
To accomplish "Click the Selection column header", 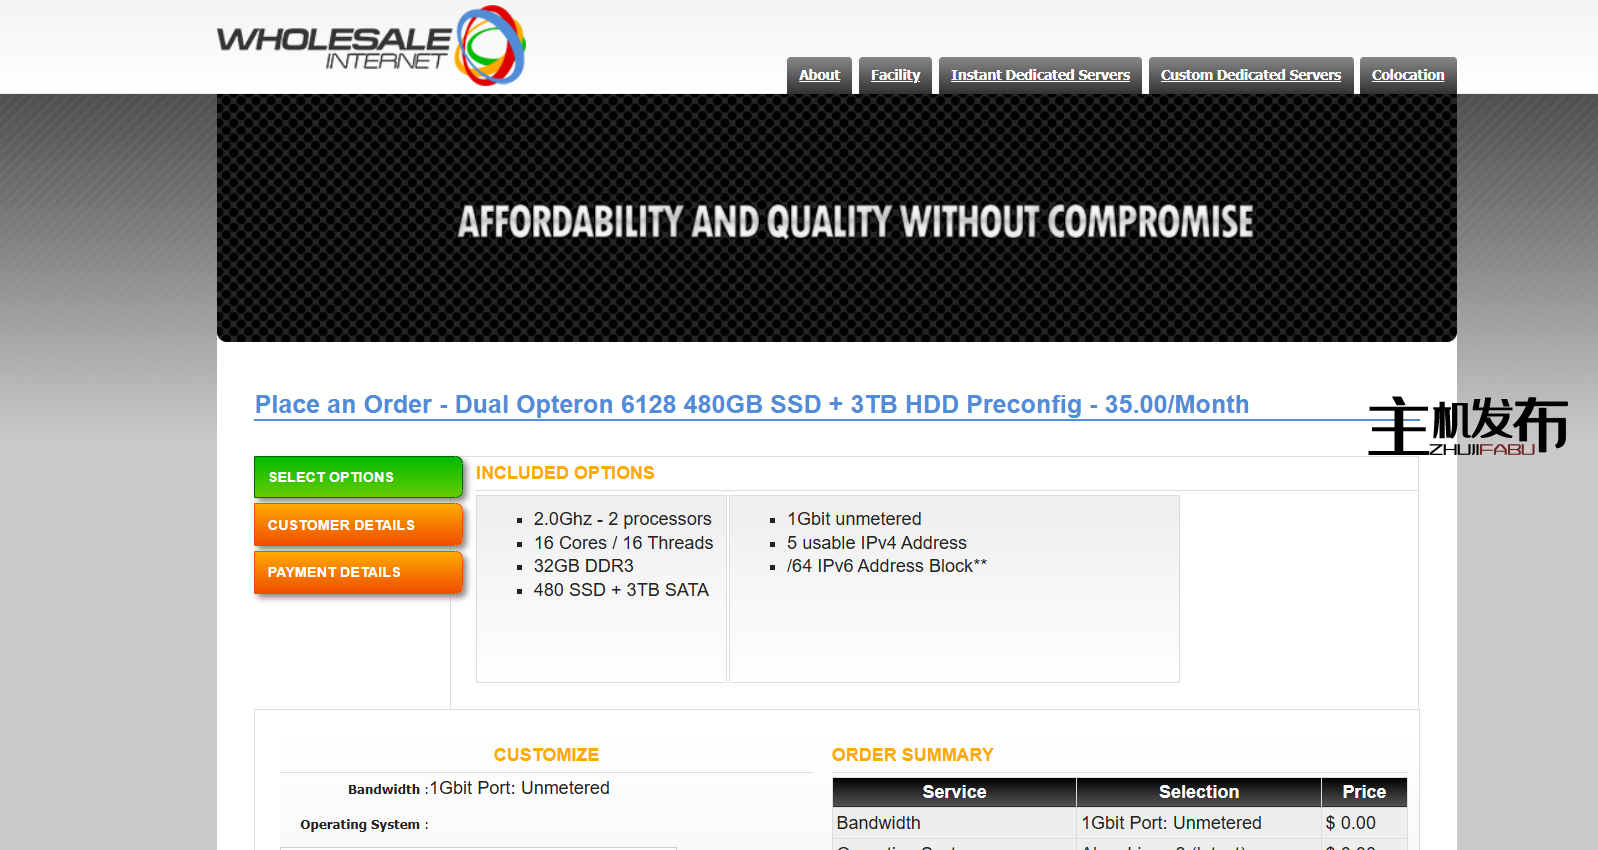I will coord(1198,792).
